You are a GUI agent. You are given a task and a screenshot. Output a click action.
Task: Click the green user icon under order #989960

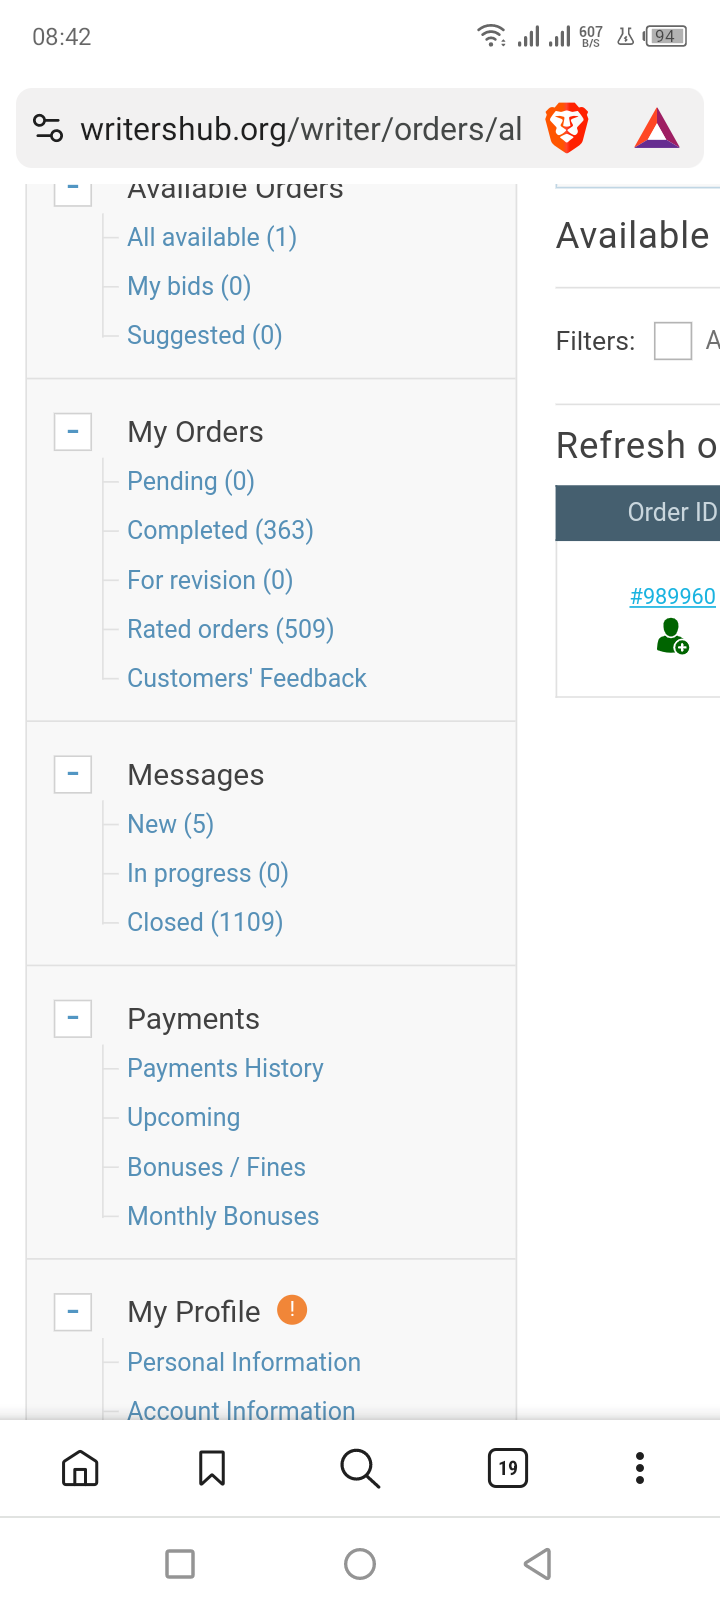click(x=672, y=636)
